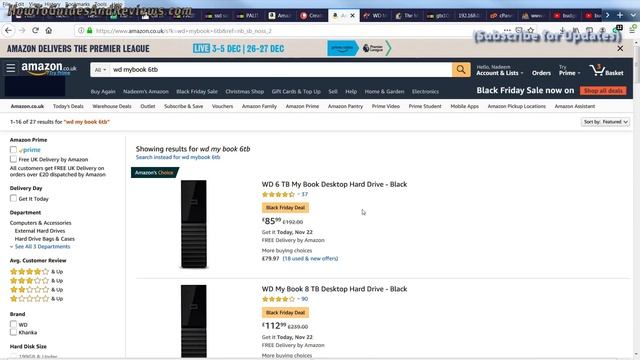Open Orders page

(541, 73)
